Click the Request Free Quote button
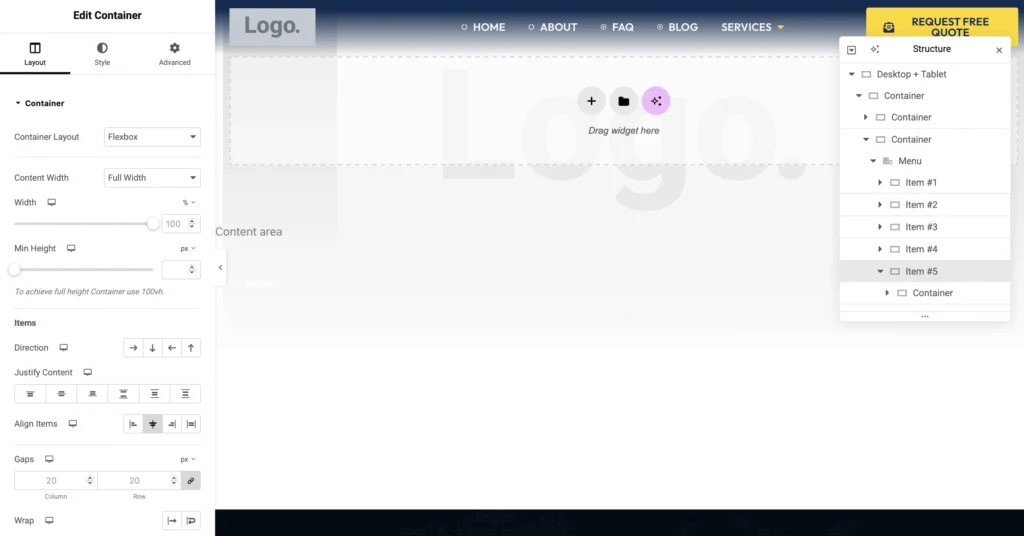The height and width of the screenshot is (536, 1024). click(940, 27)
